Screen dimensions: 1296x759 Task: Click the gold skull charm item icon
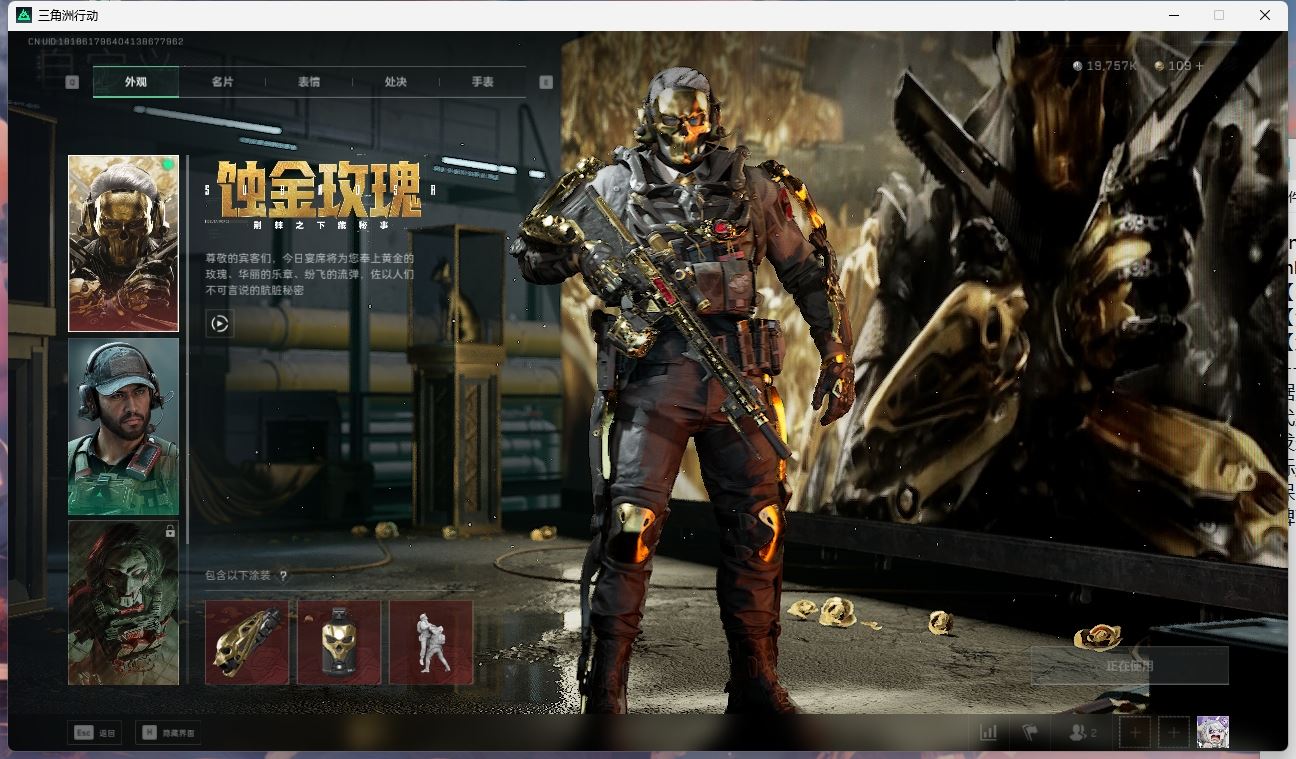[339, 642]
